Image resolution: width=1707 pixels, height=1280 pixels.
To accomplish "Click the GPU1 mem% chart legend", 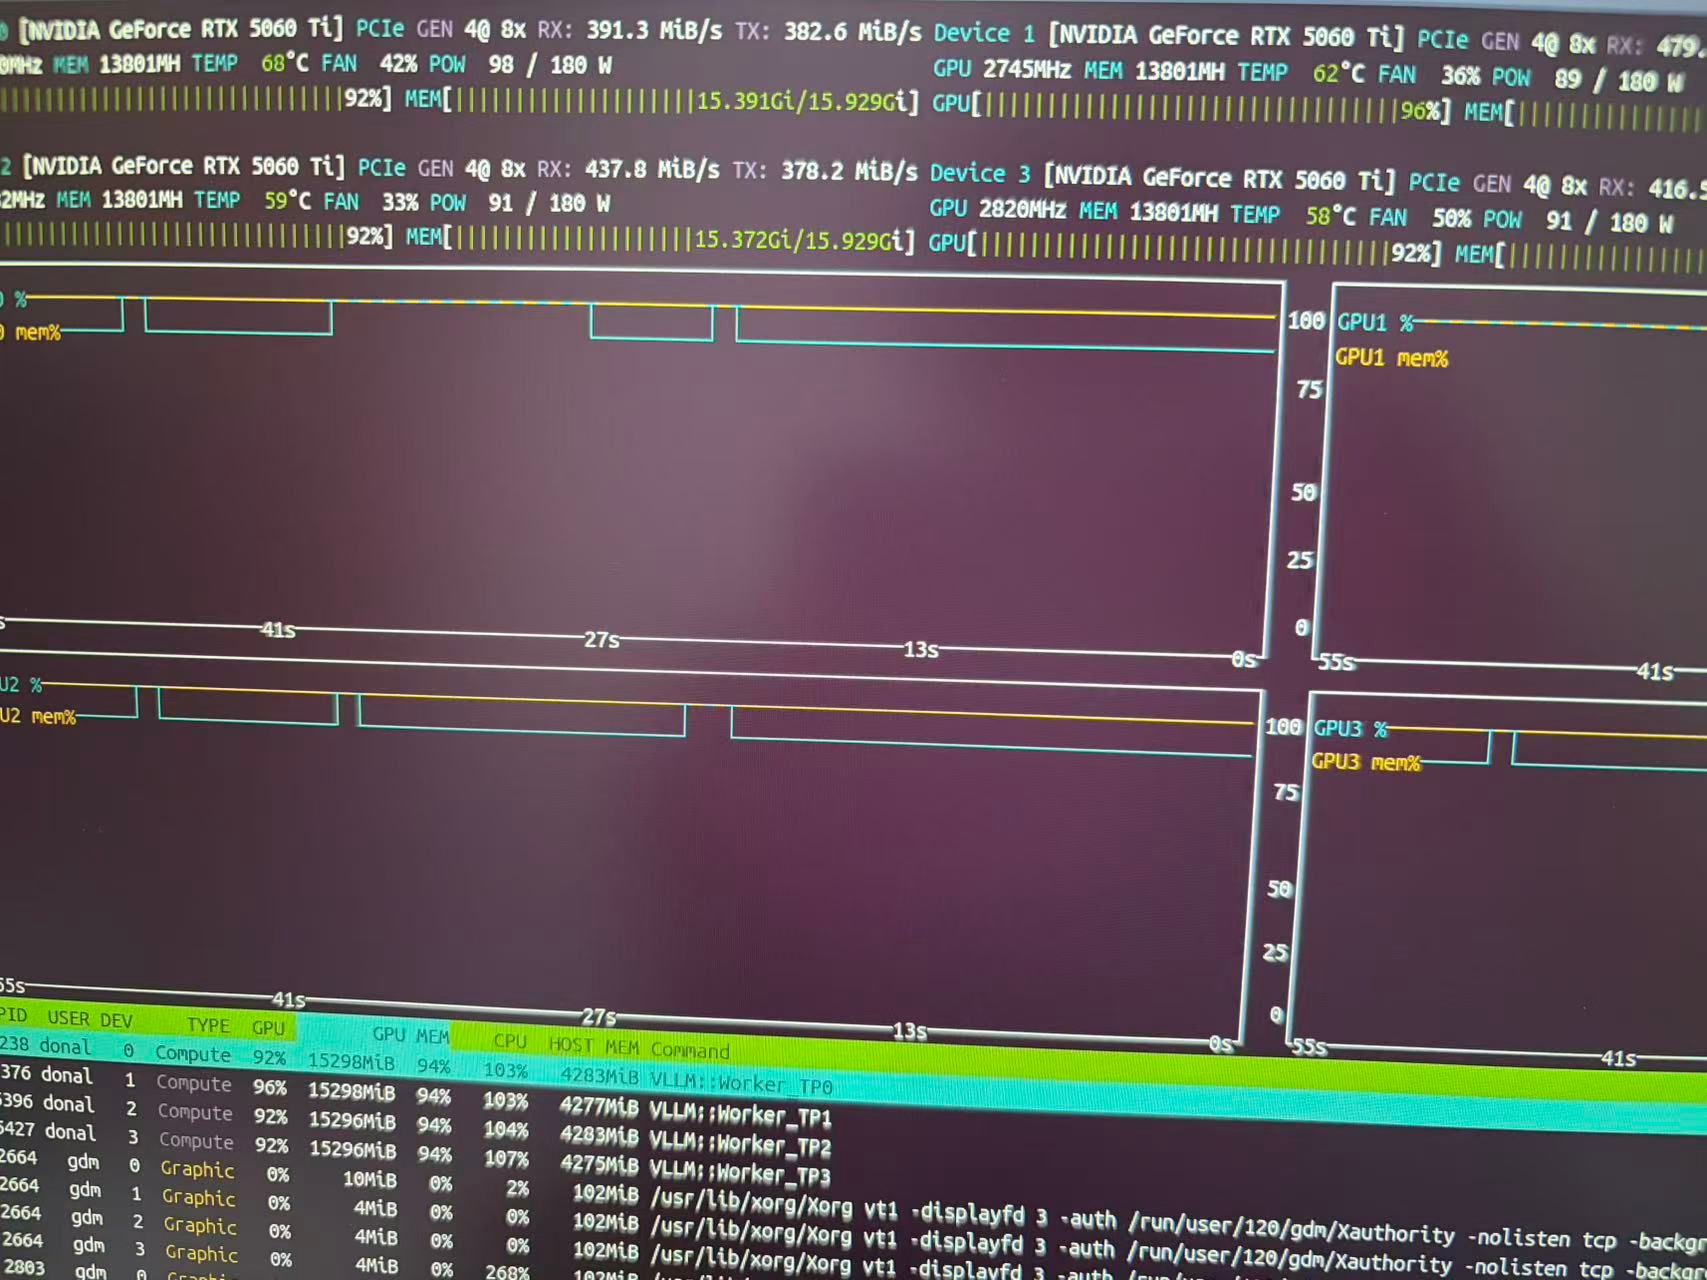I will (1392, 357).
